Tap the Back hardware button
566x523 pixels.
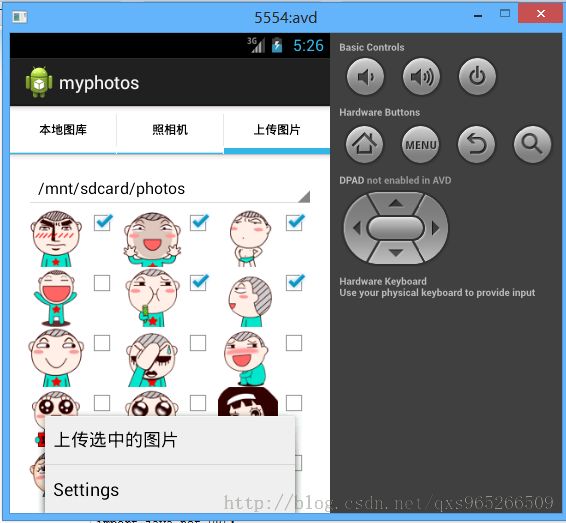476,144
